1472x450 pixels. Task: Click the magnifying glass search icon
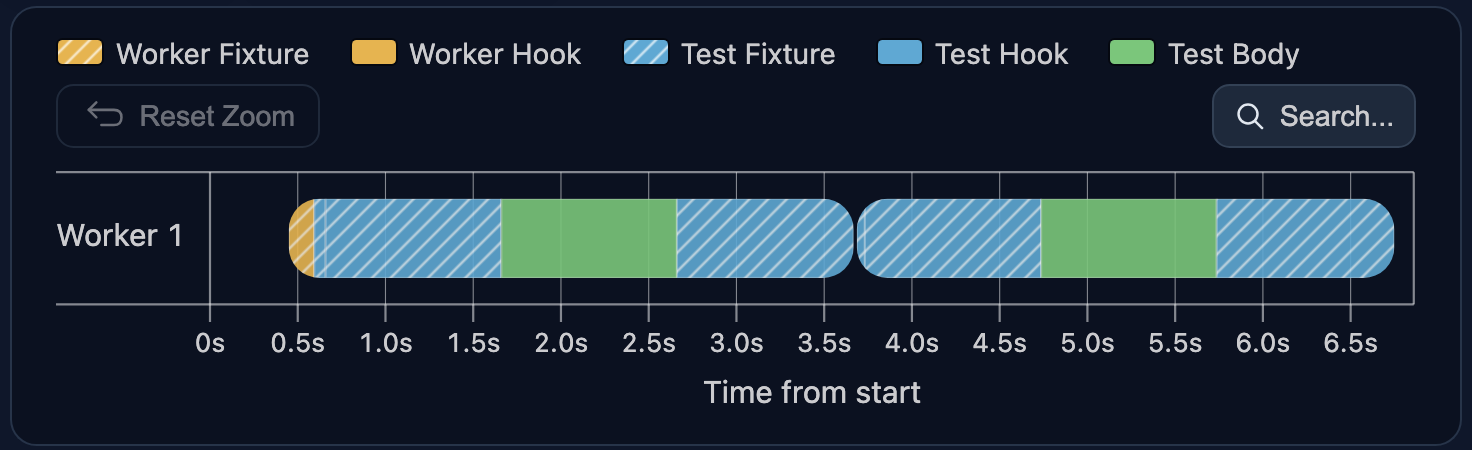coord(1250,116)
